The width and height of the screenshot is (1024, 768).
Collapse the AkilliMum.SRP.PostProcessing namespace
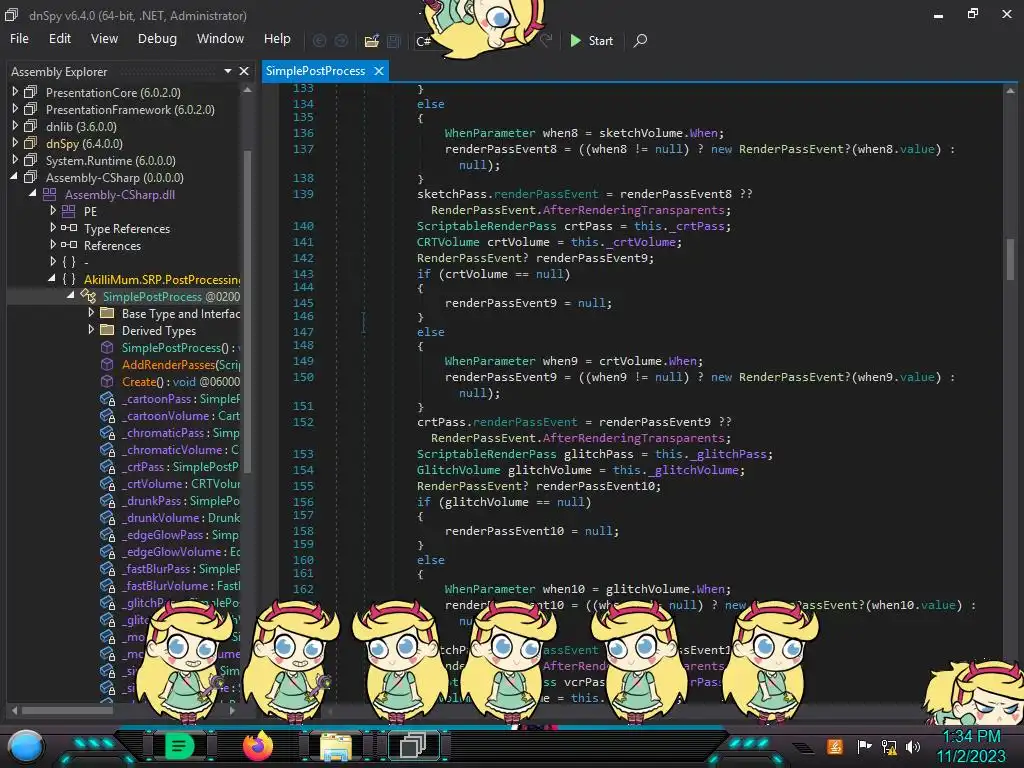coord(52,279)
